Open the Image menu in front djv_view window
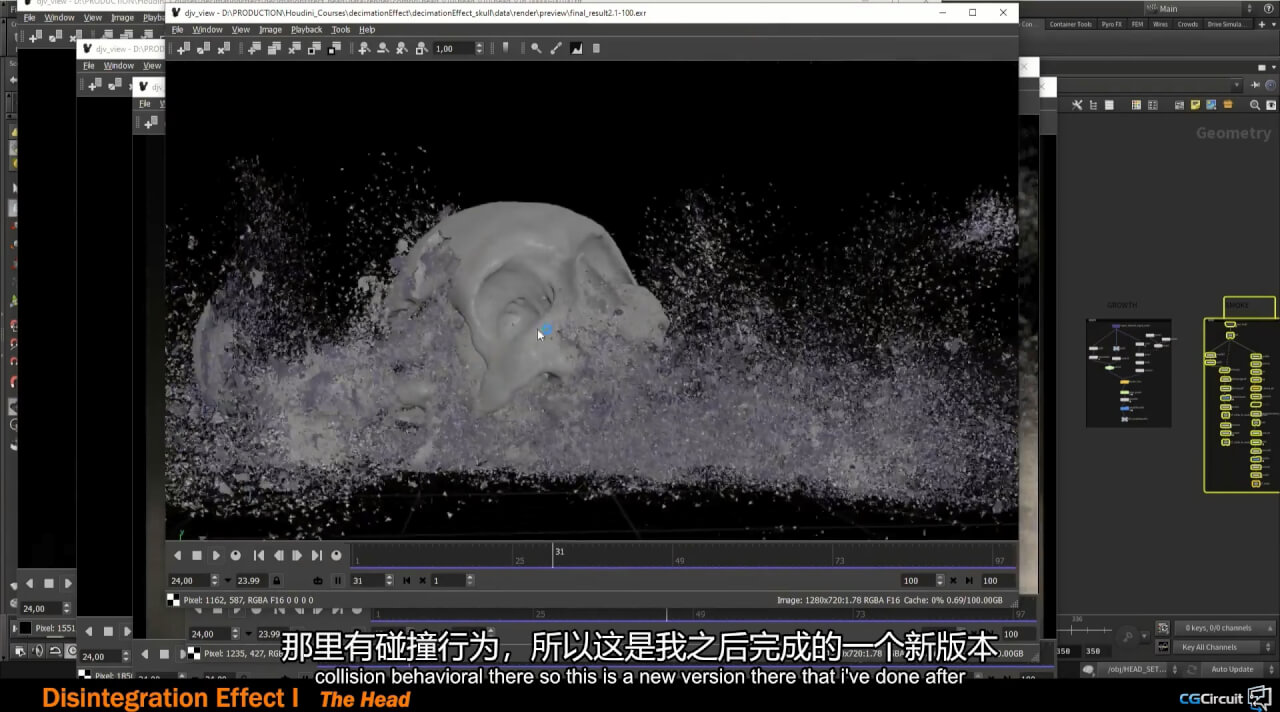The width and height of the screenshot is (1280, 712). [x=270, y=30]
